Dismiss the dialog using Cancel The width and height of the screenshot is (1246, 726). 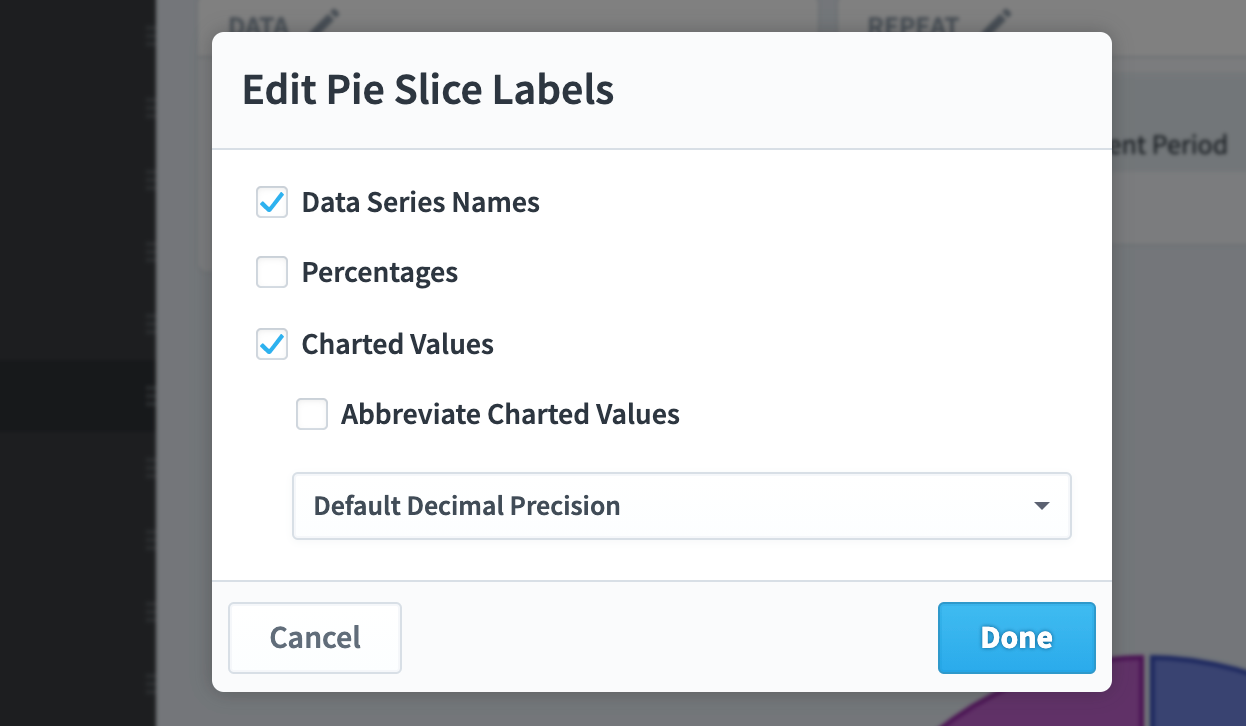tap(315, 638)
